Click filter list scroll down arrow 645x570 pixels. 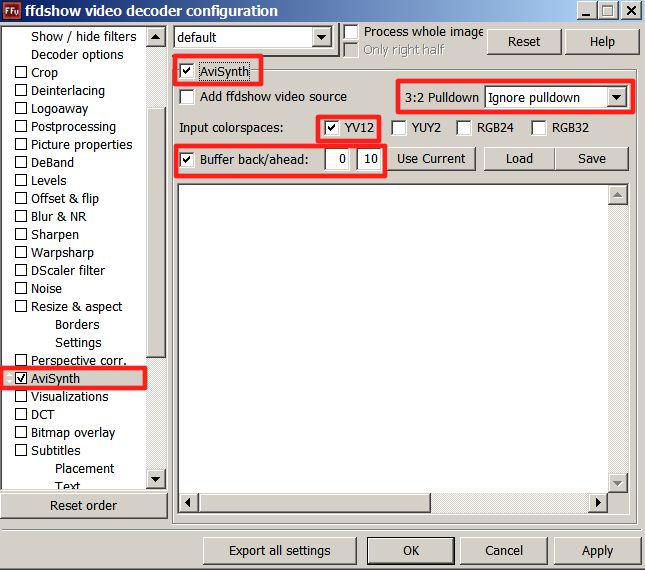[156, 479]
